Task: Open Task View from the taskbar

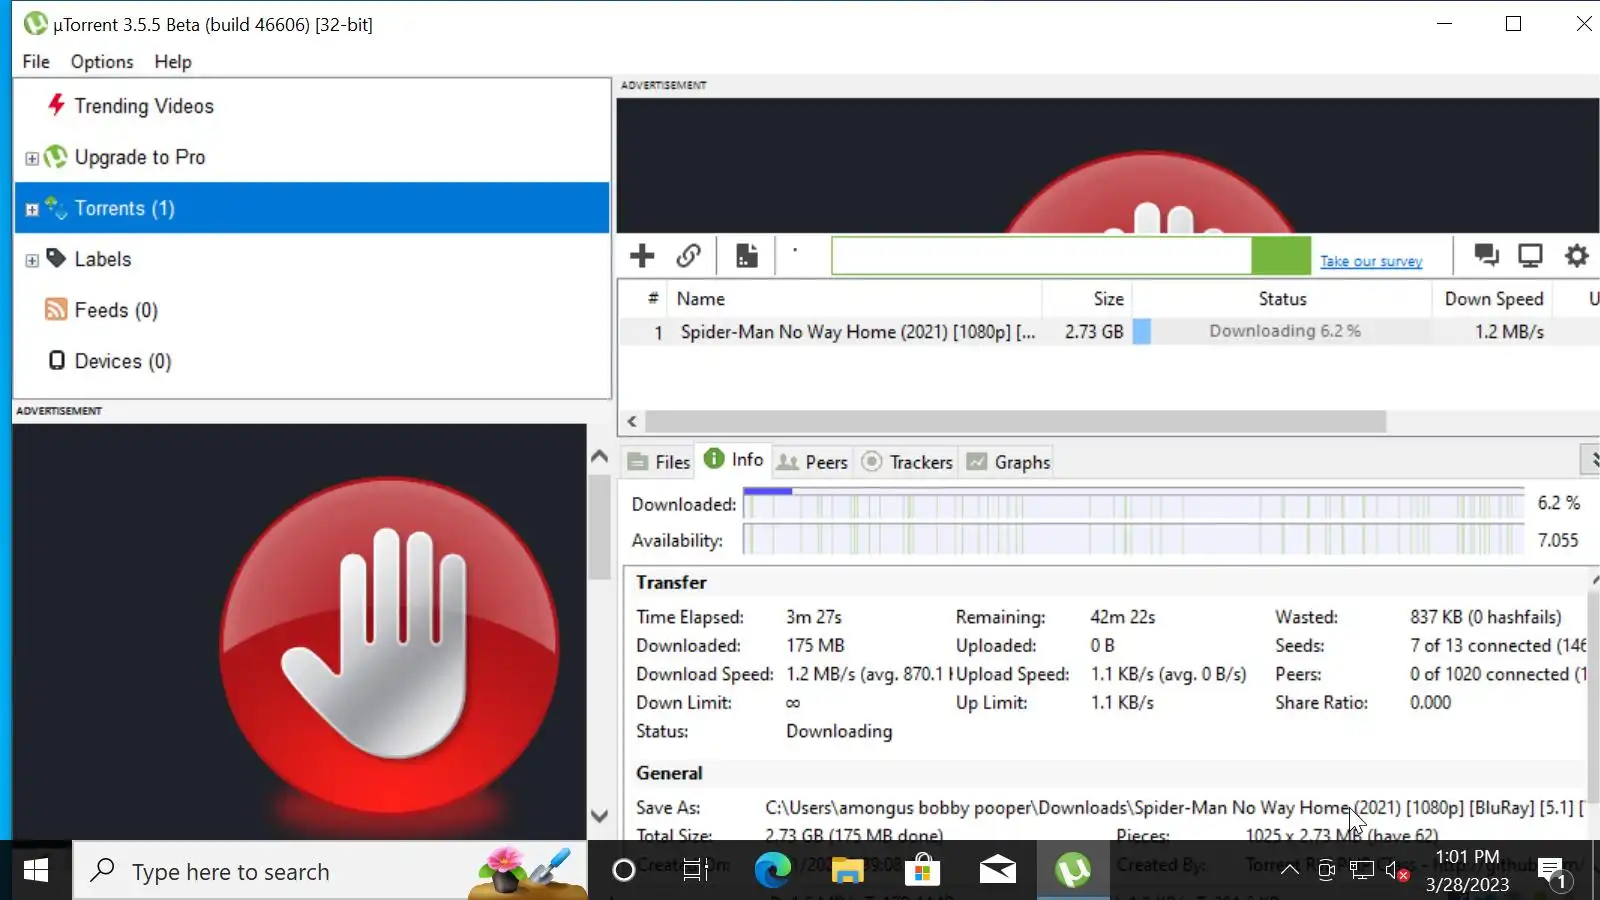Action: point(695,871)
